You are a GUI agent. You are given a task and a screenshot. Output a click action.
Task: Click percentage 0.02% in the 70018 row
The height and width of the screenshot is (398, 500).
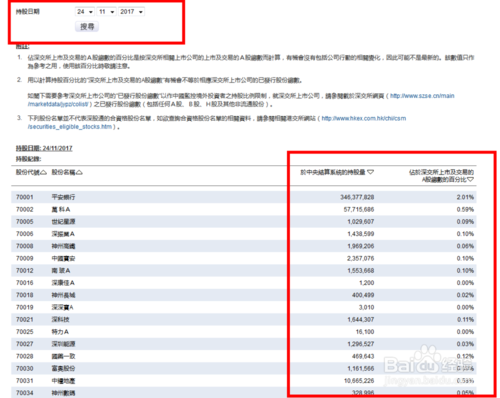(465, 295)
